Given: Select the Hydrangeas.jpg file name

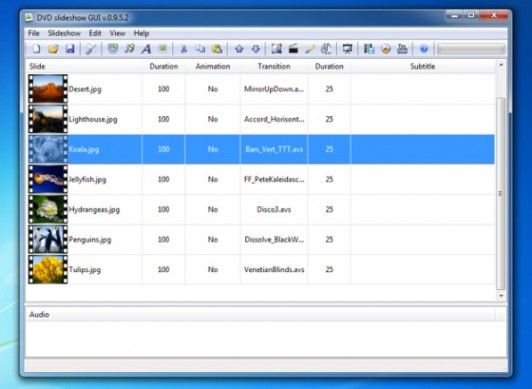Looking at the screenshot, I should point(94,209).
